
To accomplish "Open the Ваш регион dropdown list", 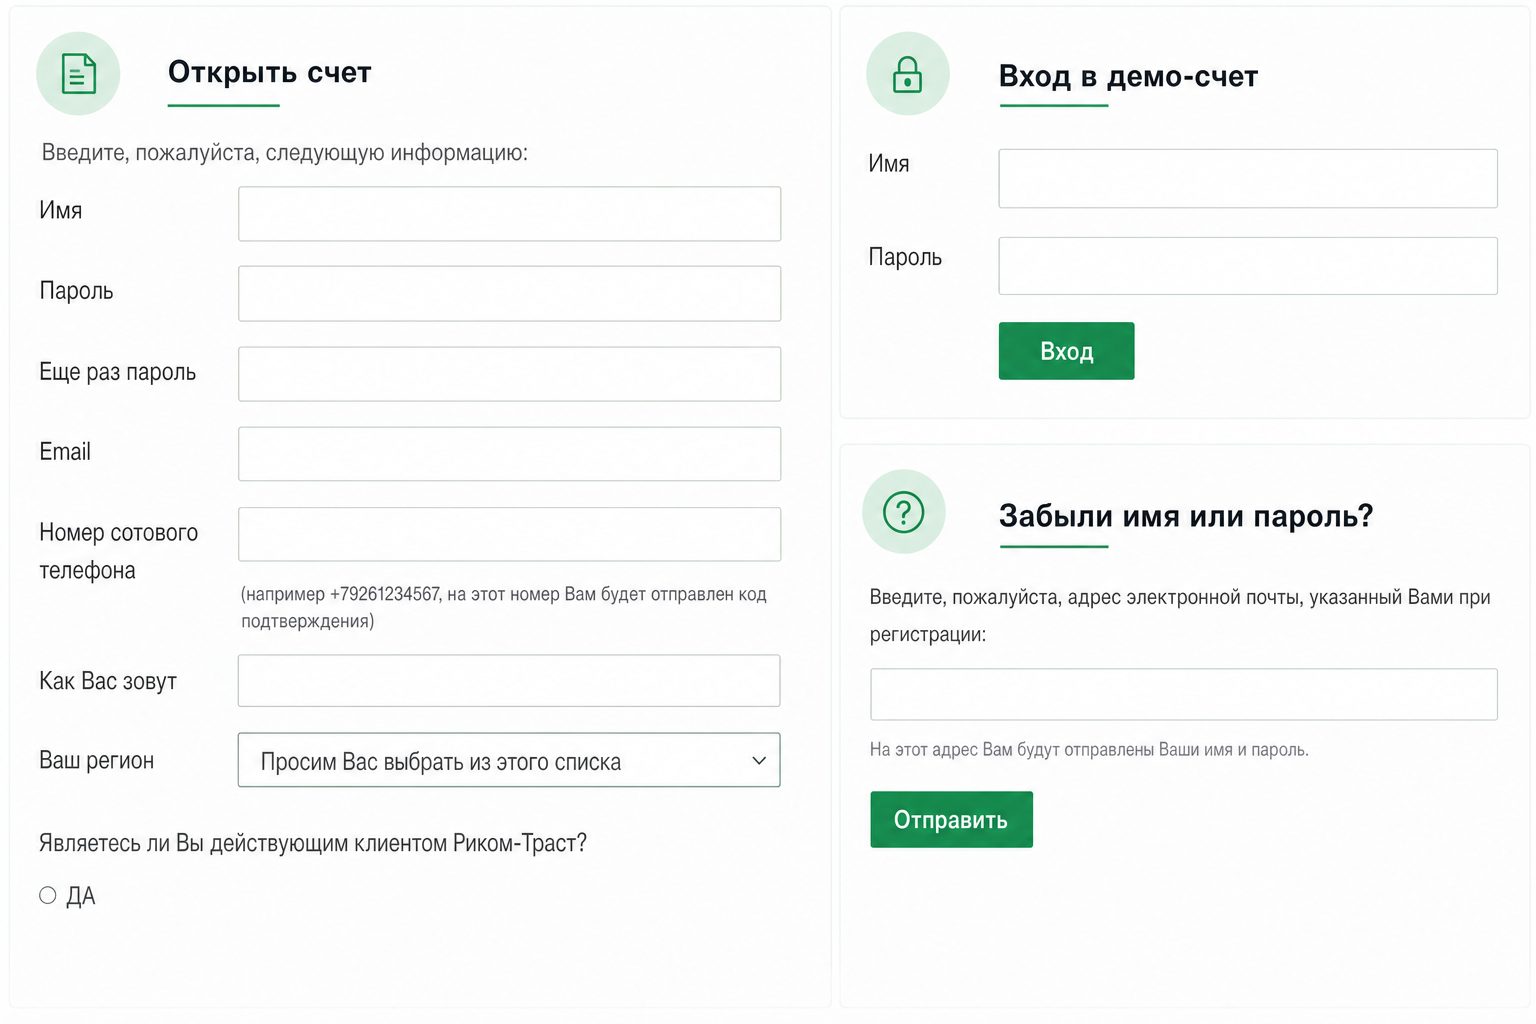I will pyautogui.click(x=509, y=761).
